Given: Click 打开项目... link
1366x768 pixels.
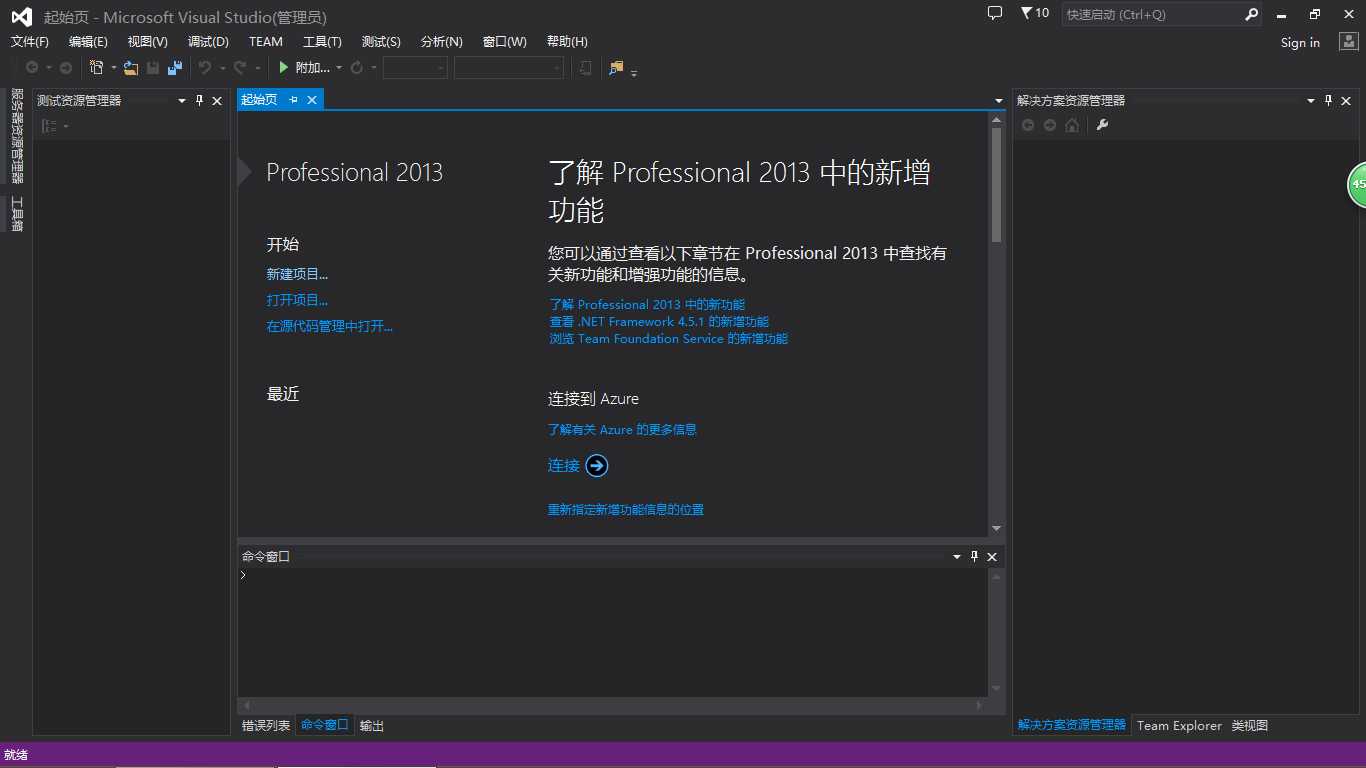Looking at the screenshot, I should click(x=297, y=300).
